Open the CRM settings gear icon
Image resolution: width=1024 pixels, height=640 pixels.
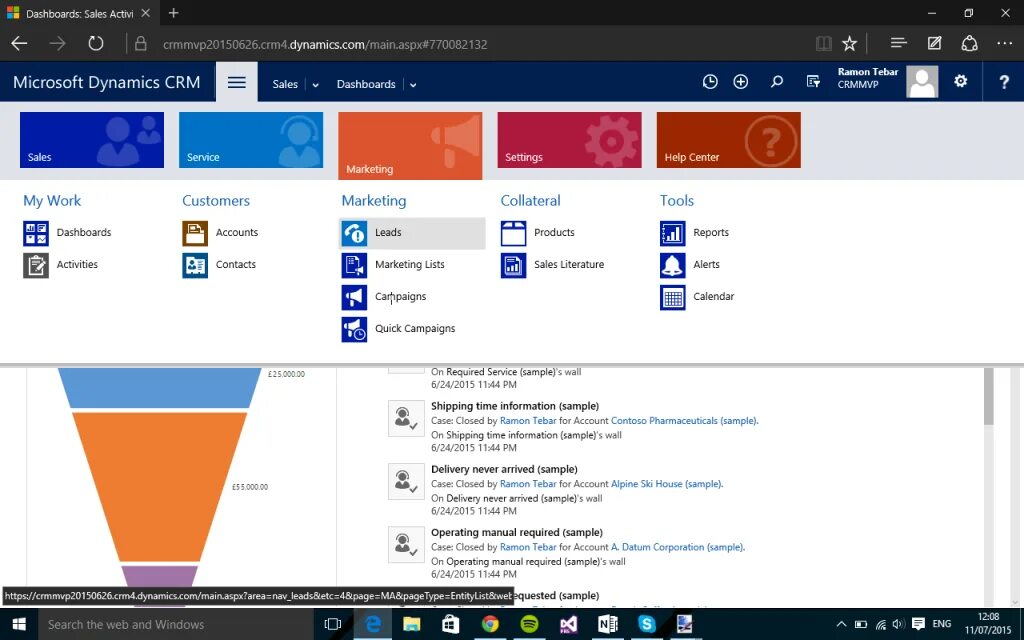[x=961, y=81]
